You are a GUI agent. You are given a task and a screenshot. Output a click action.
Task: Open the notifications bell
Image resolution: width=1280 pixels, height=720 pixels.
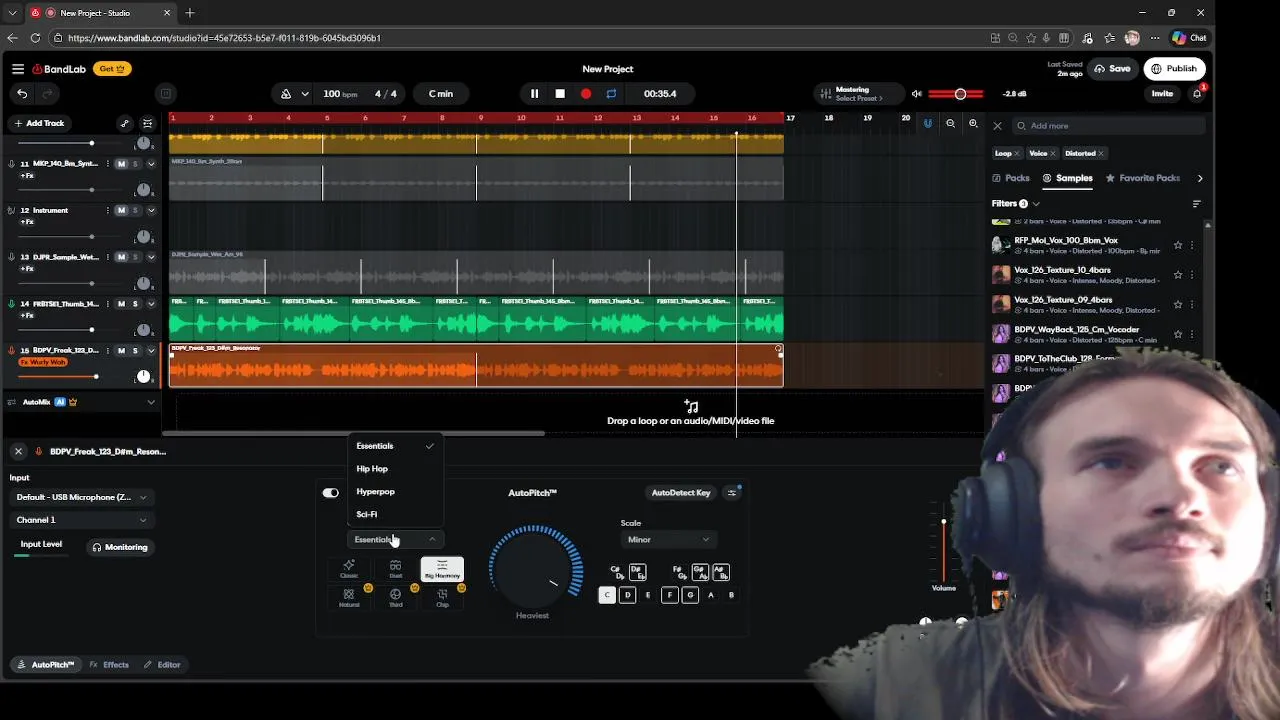[x=1197, y=94]
